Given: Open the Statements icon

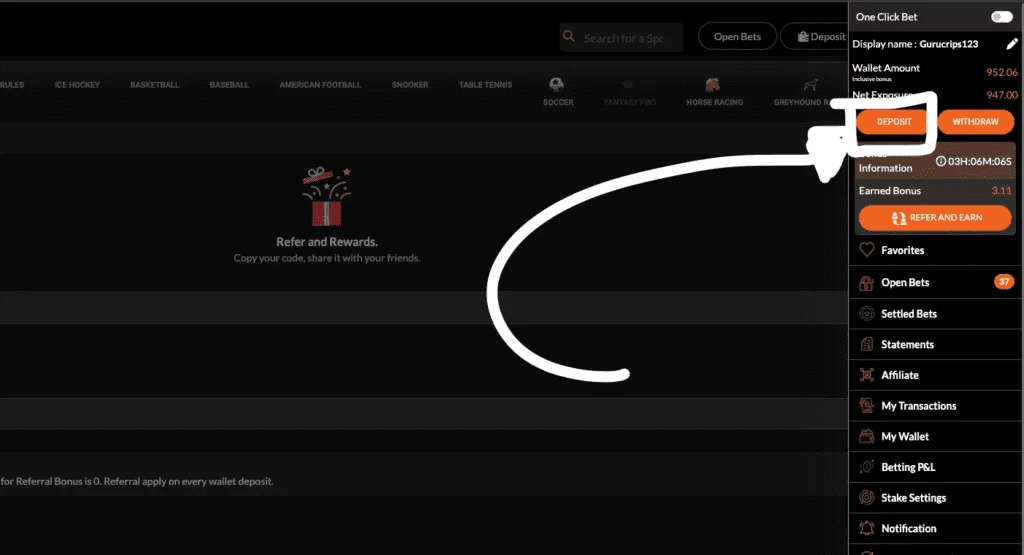Looking at the screenshot, I should 867,344.
